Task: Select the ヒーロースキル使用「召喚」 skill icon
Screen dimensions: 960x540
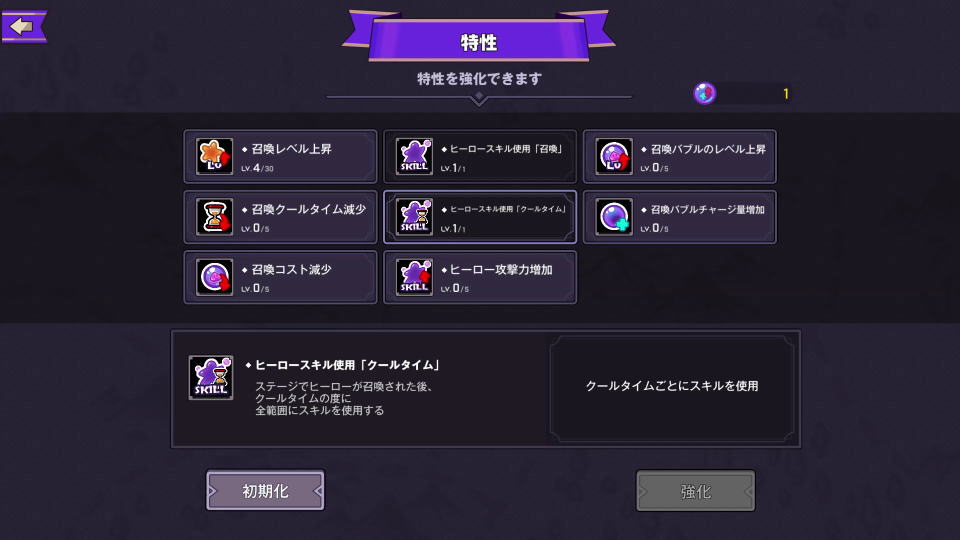Action: pyautogui.click(x=414, y=156)
